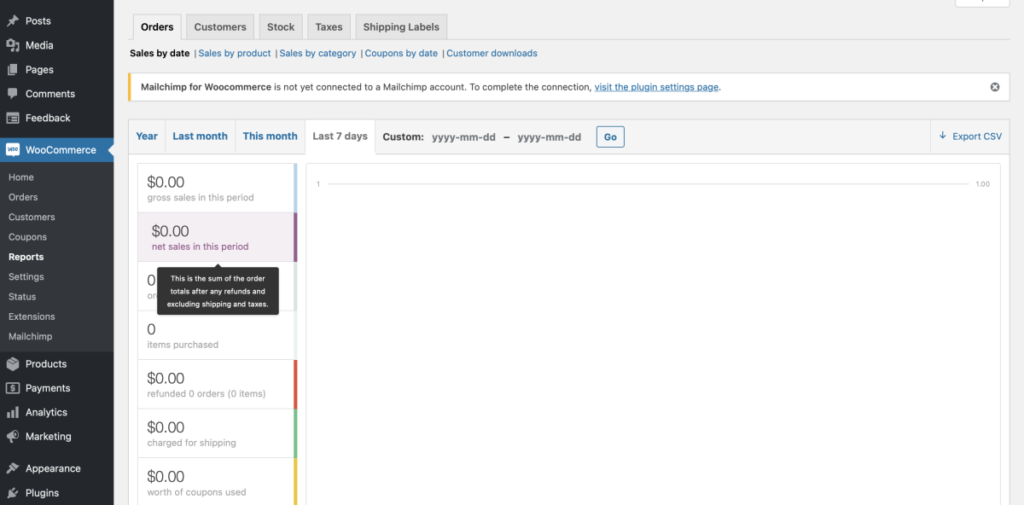This screenshot has height=505, width=1024.
Task: Select Sales by date report
Action: 159,53
